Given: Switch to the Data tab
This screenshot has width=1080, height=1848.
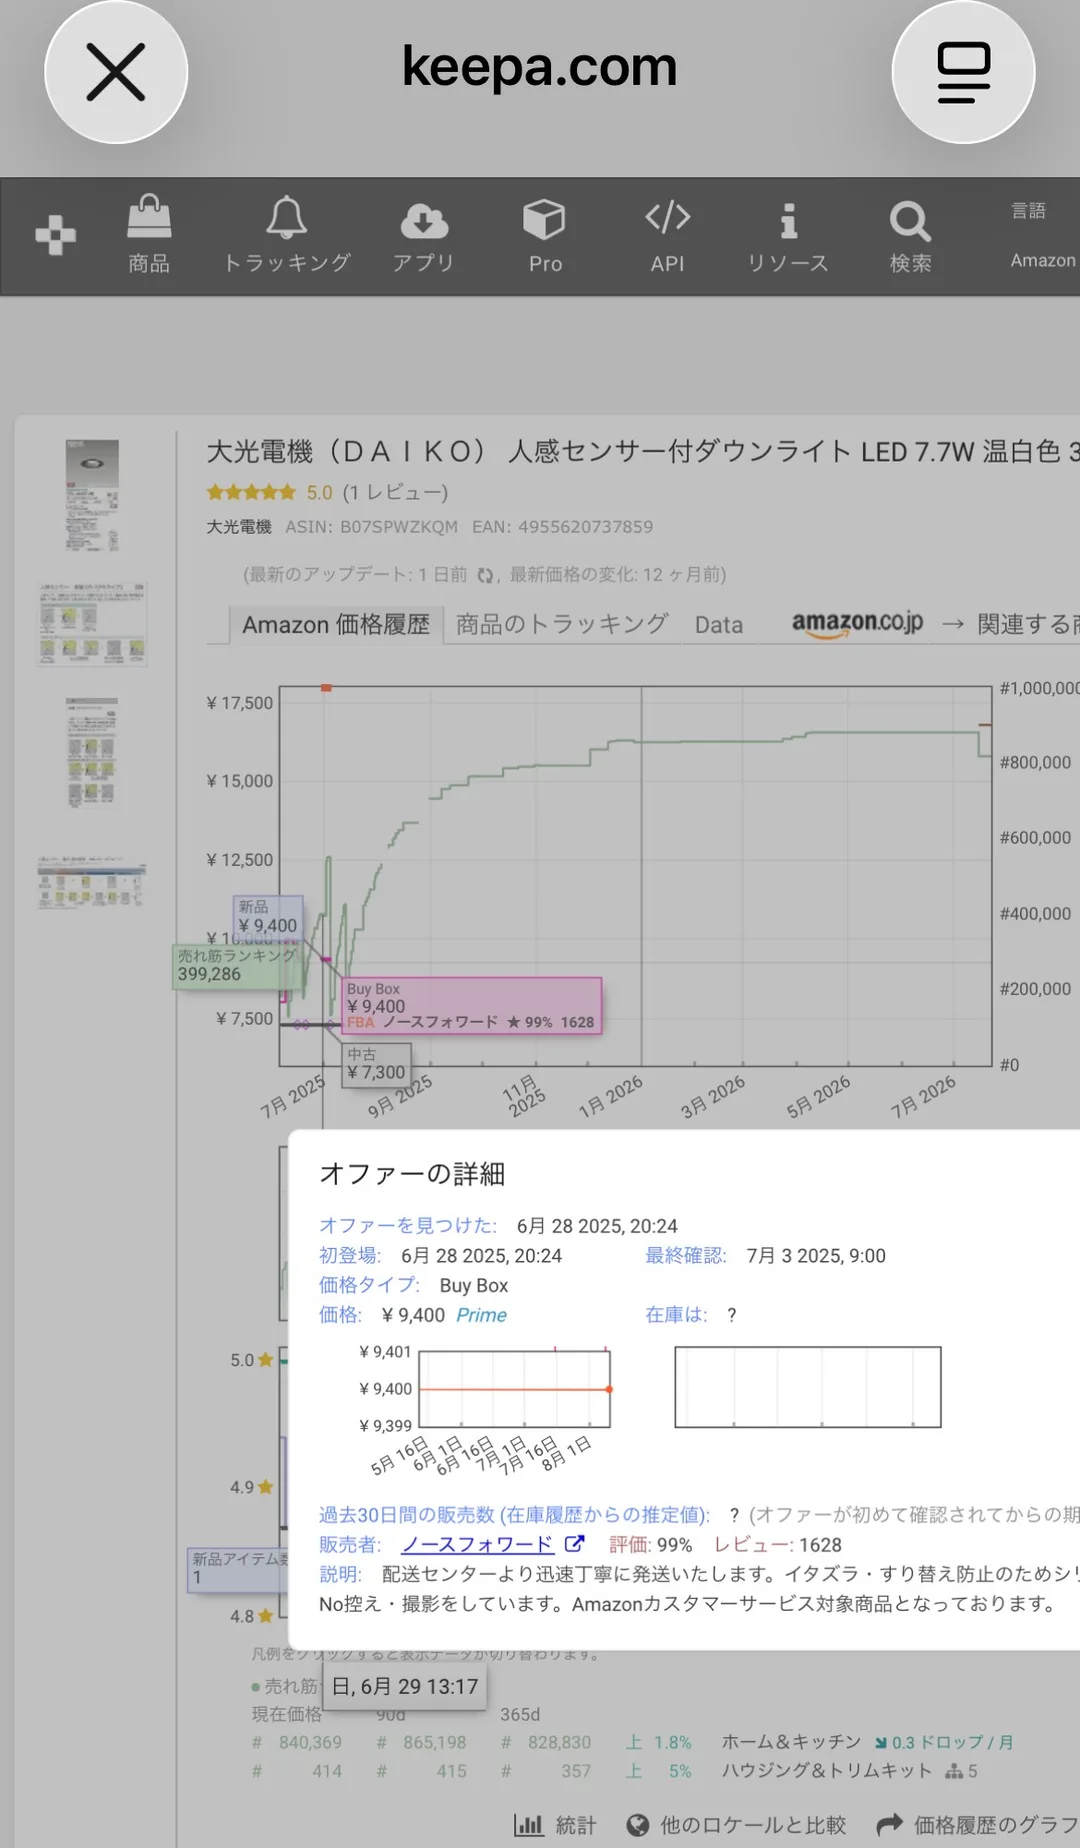Looking at the screenshot, I should pyautogui.click(x=719, y=625).
